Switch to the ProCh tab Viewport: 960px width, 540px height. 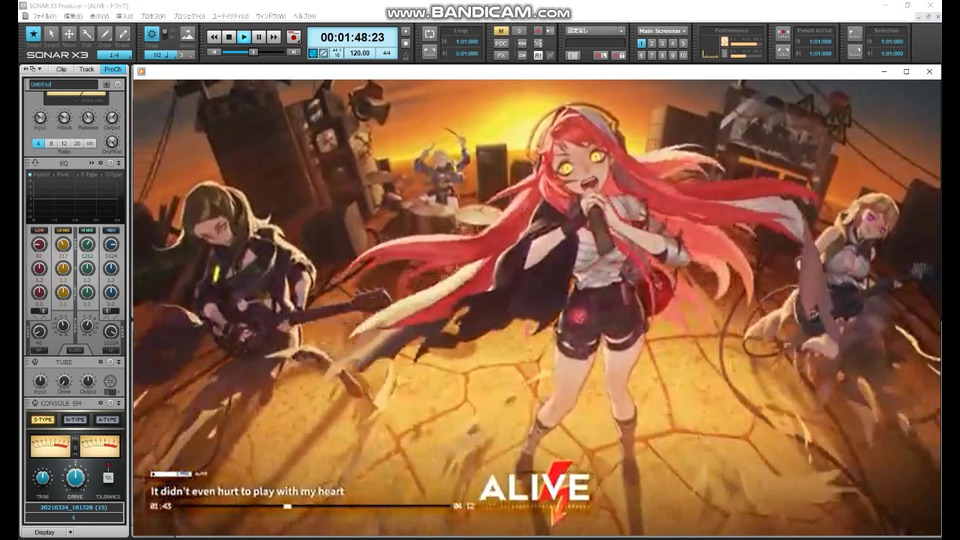(113, 69)
